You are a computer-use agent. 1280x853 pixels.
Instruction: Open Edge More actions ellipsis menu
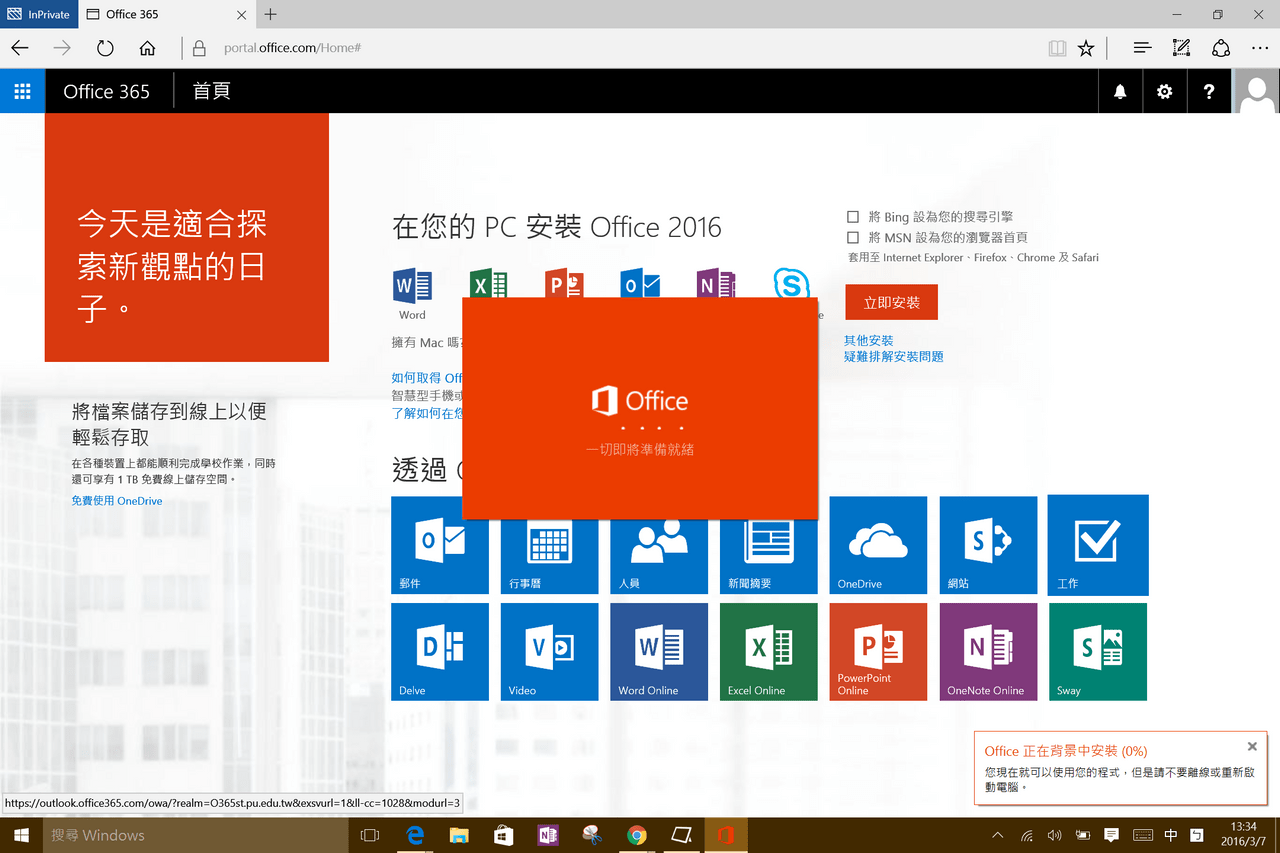pyautogui.click(x=1260, y=48)
